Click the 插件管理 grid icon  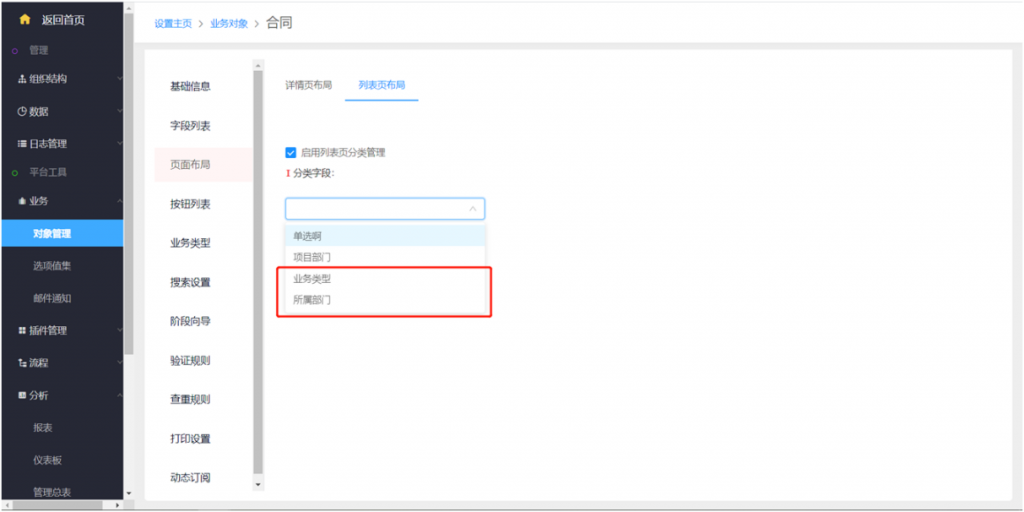22,331
